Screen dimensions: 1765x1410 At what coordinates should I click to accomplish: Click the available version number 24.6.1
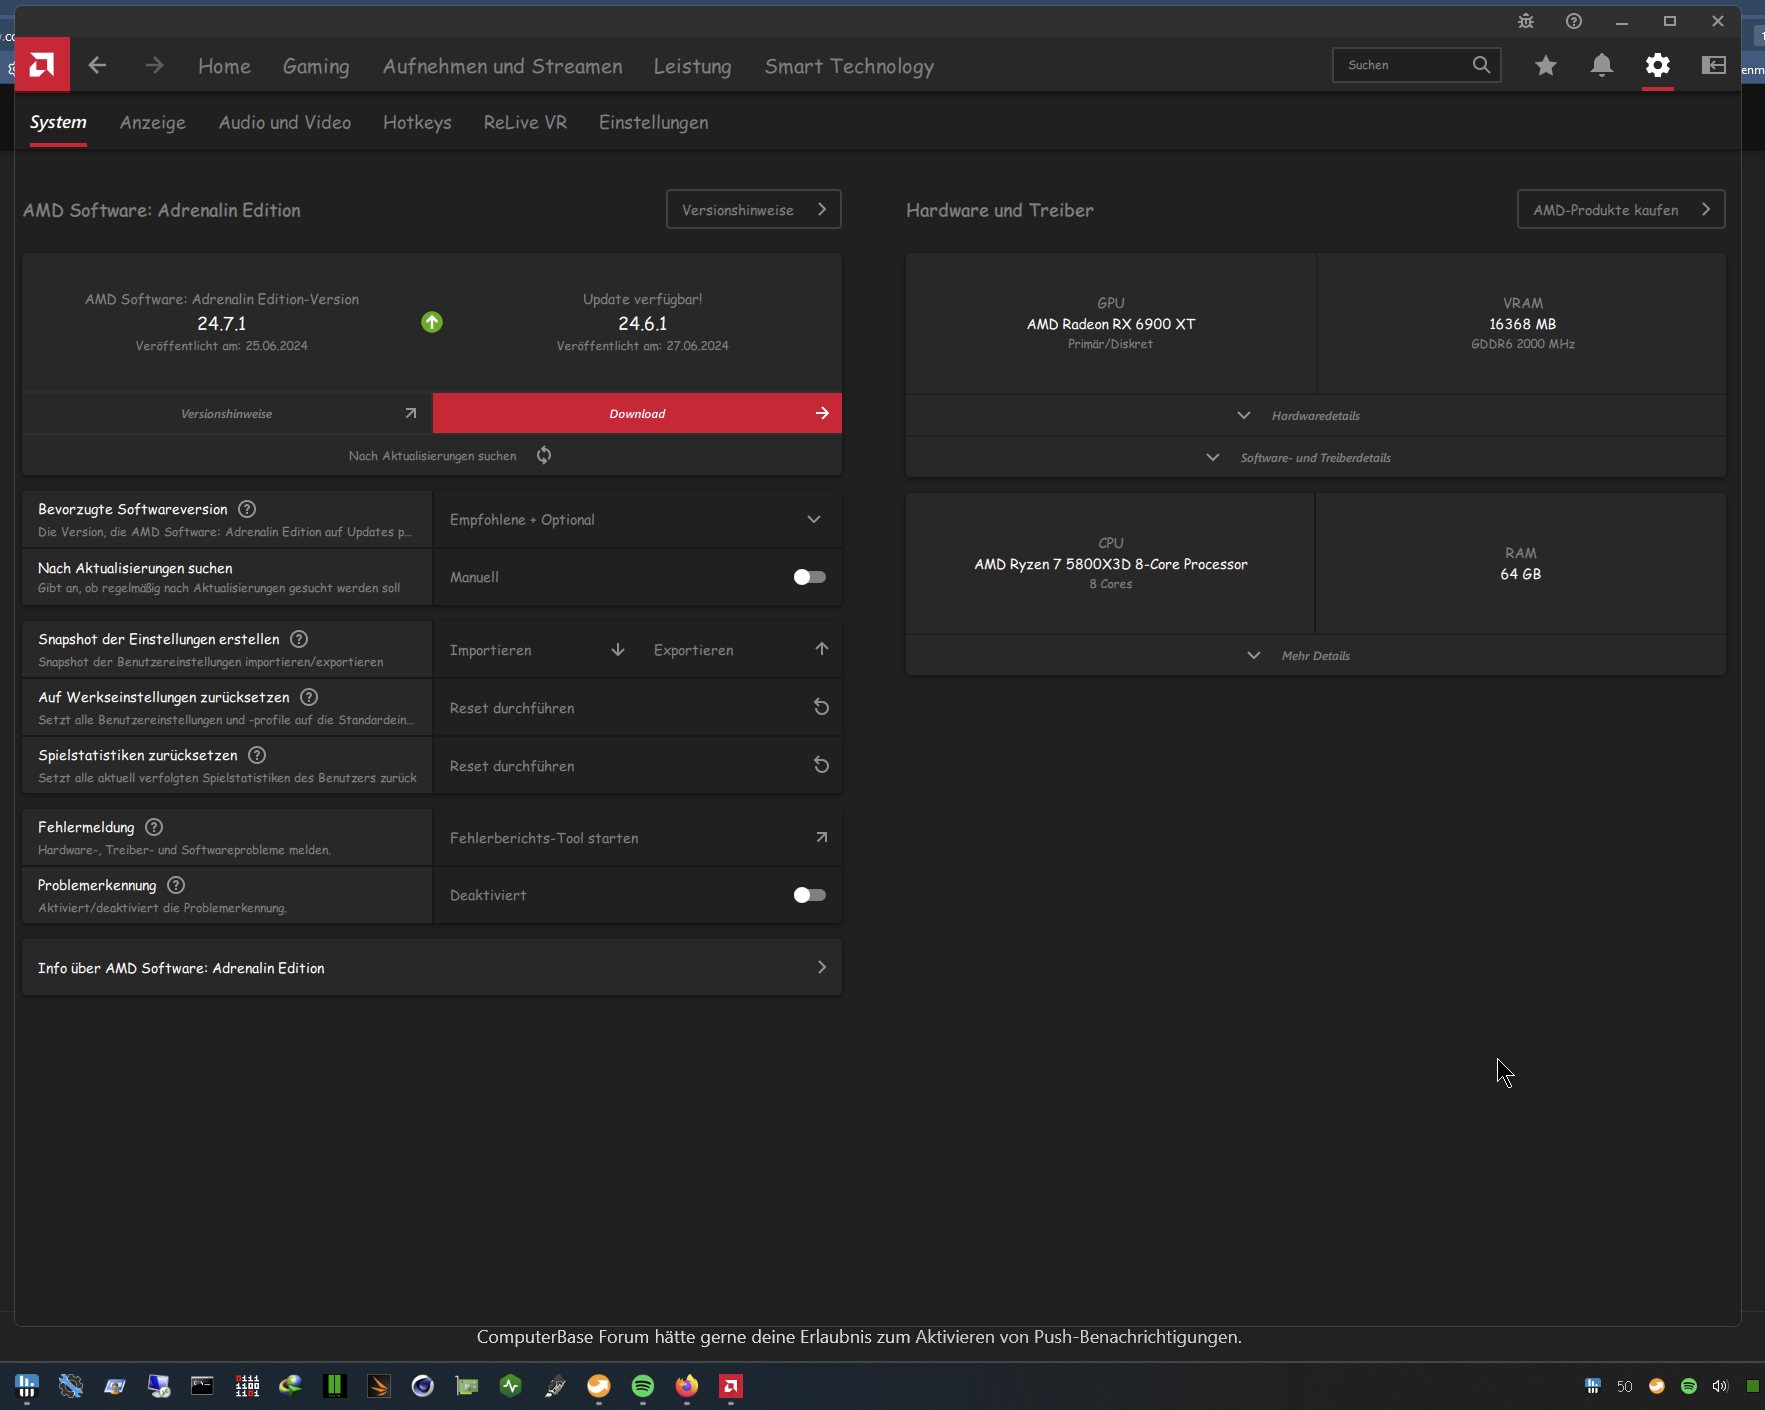point(642,323)
